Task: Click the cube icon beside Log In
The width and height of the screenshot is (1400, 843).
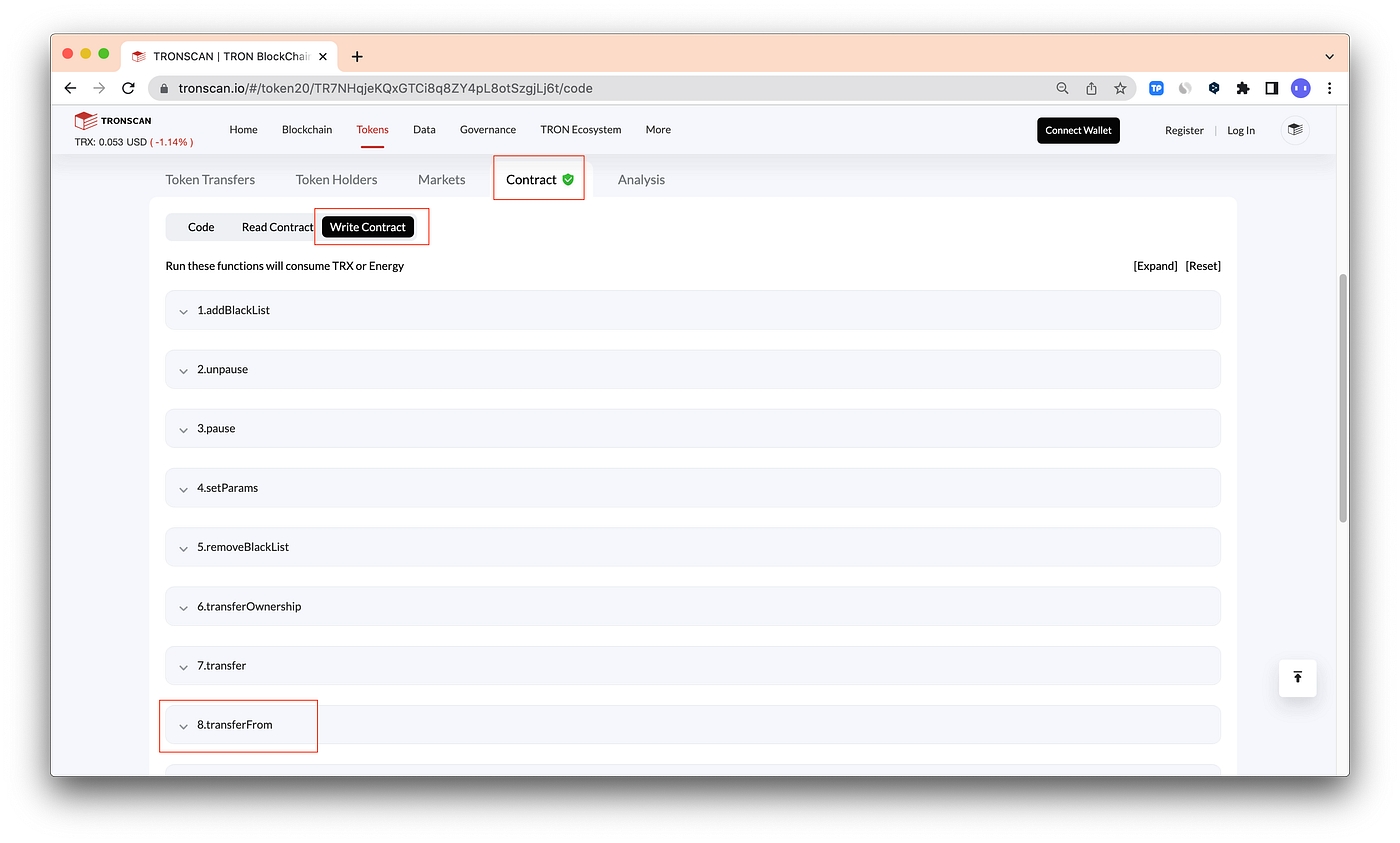Action: (x=1295, y=130)
